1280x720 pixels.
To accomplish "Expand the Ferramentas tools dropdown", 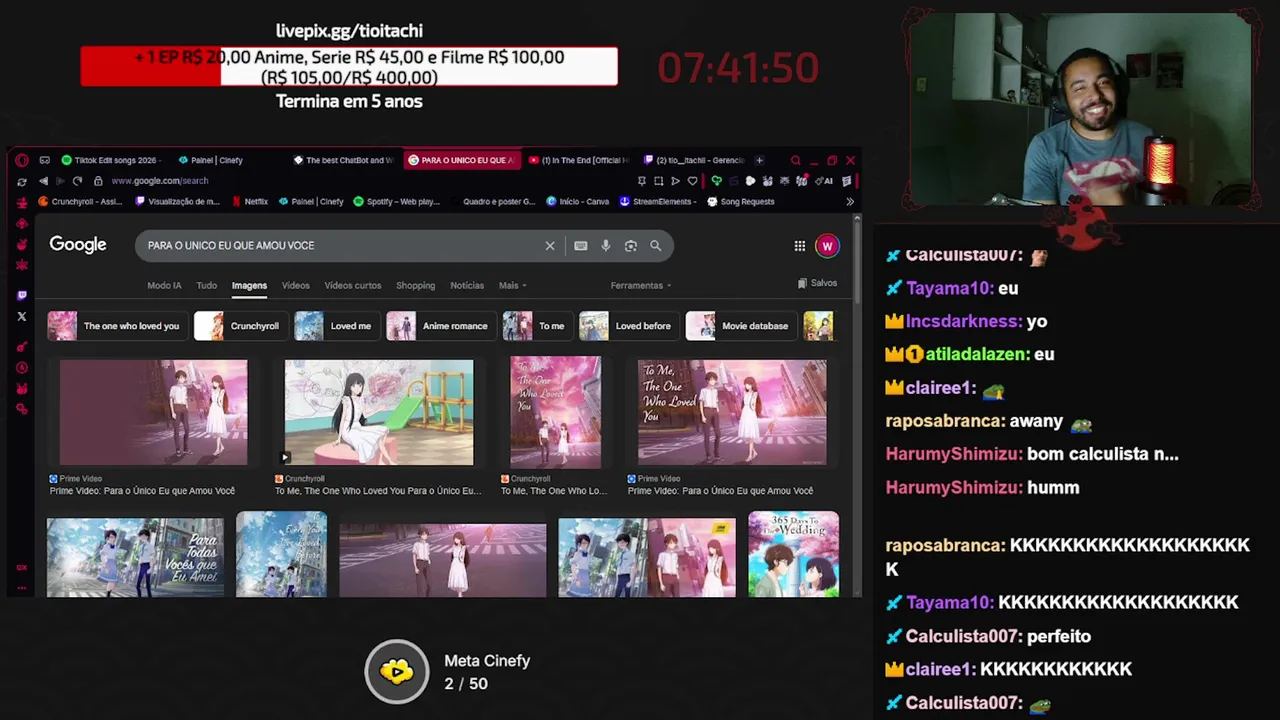I will pyautogui.click(x=640, y=286).
